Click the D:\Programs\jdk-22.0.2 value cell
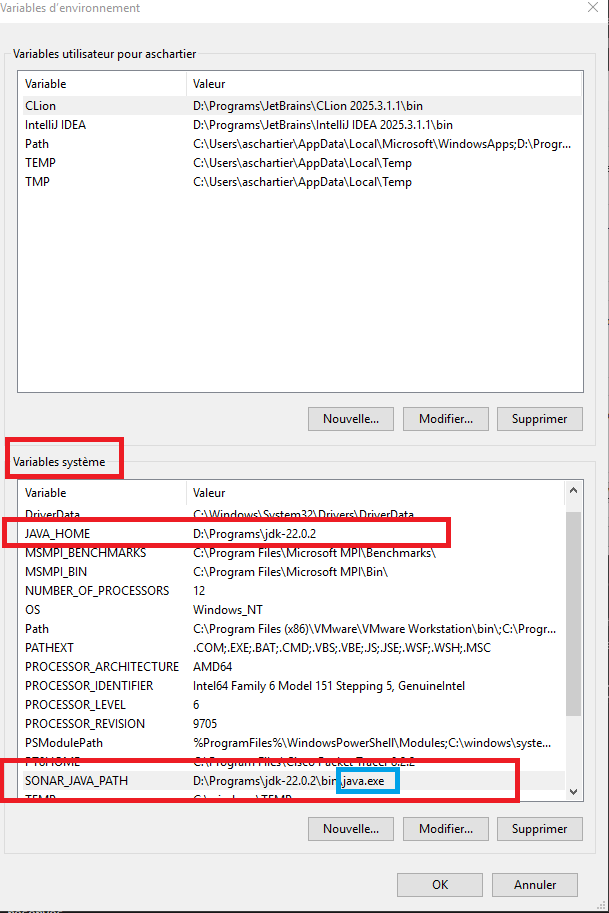Image resolution: width=609 pixels, height=913 pixels. pos(254,533)
